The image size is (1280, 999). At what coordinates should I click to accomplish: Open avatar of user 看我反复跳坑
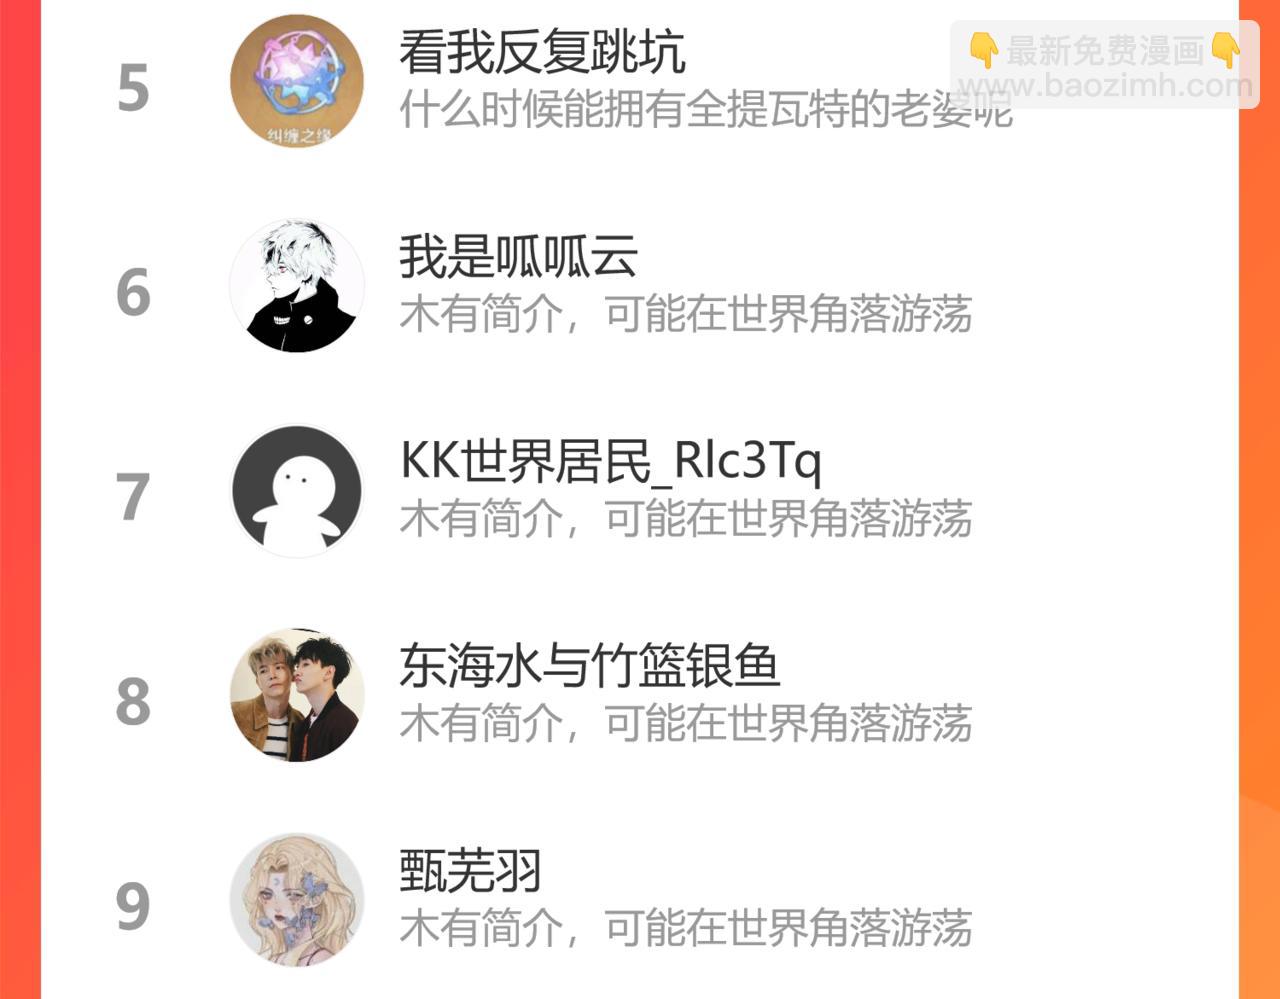(x=297, y=81)
